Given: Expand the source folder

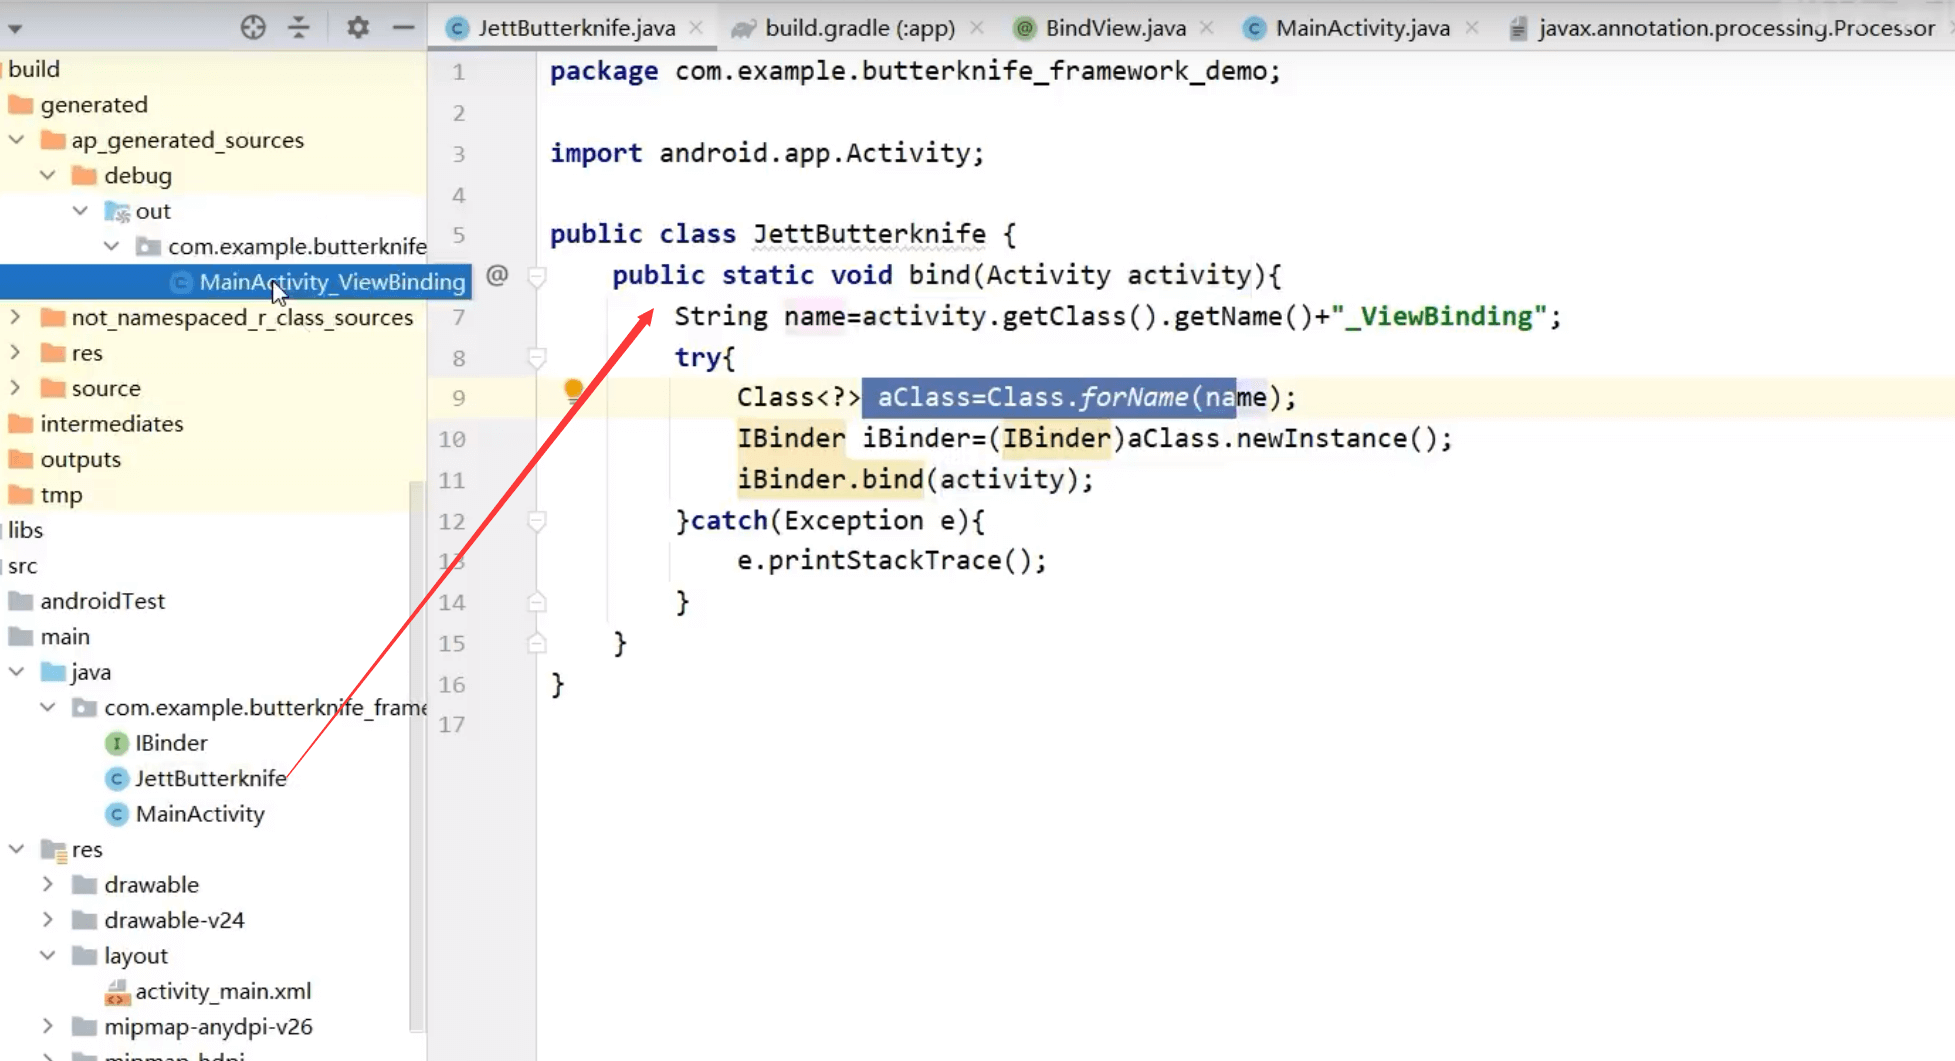Looking at the screenshot, I should pyautogui.click(x=16, y=388).
